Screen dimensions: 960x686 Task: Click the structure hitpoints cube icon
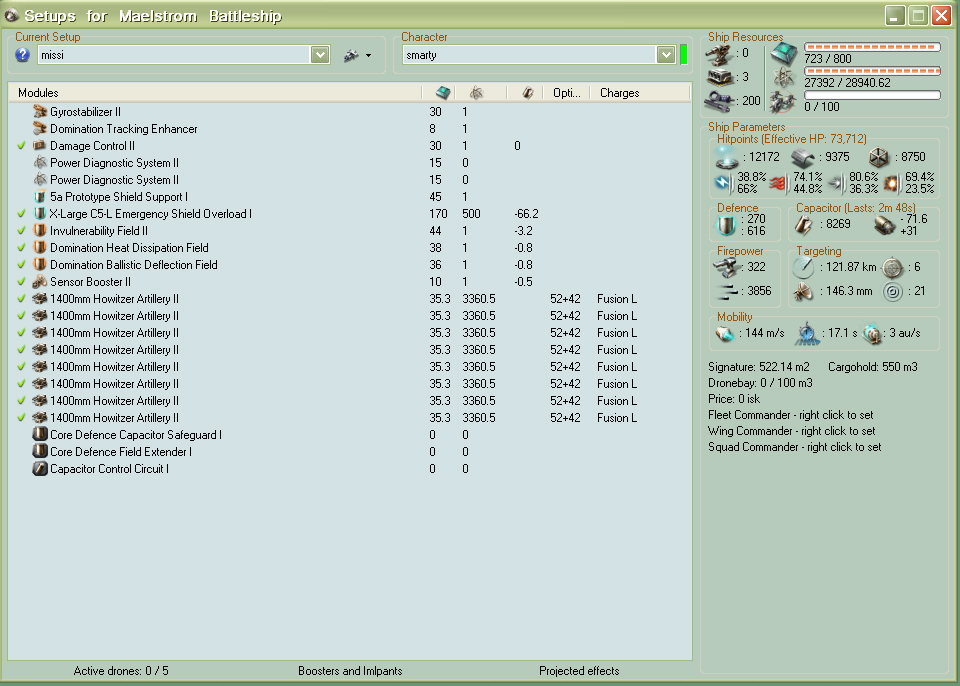coord(877,156)
